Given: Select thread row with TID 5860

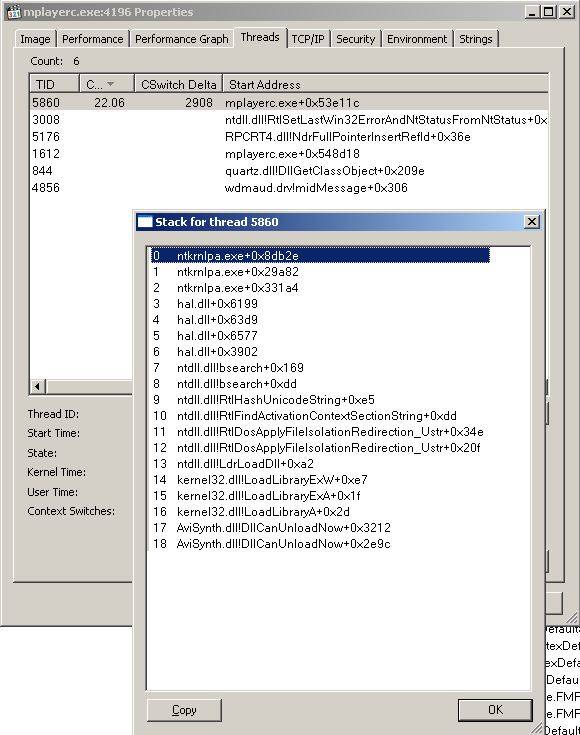Looking at the screenshot, I should (x=289, y=103).
